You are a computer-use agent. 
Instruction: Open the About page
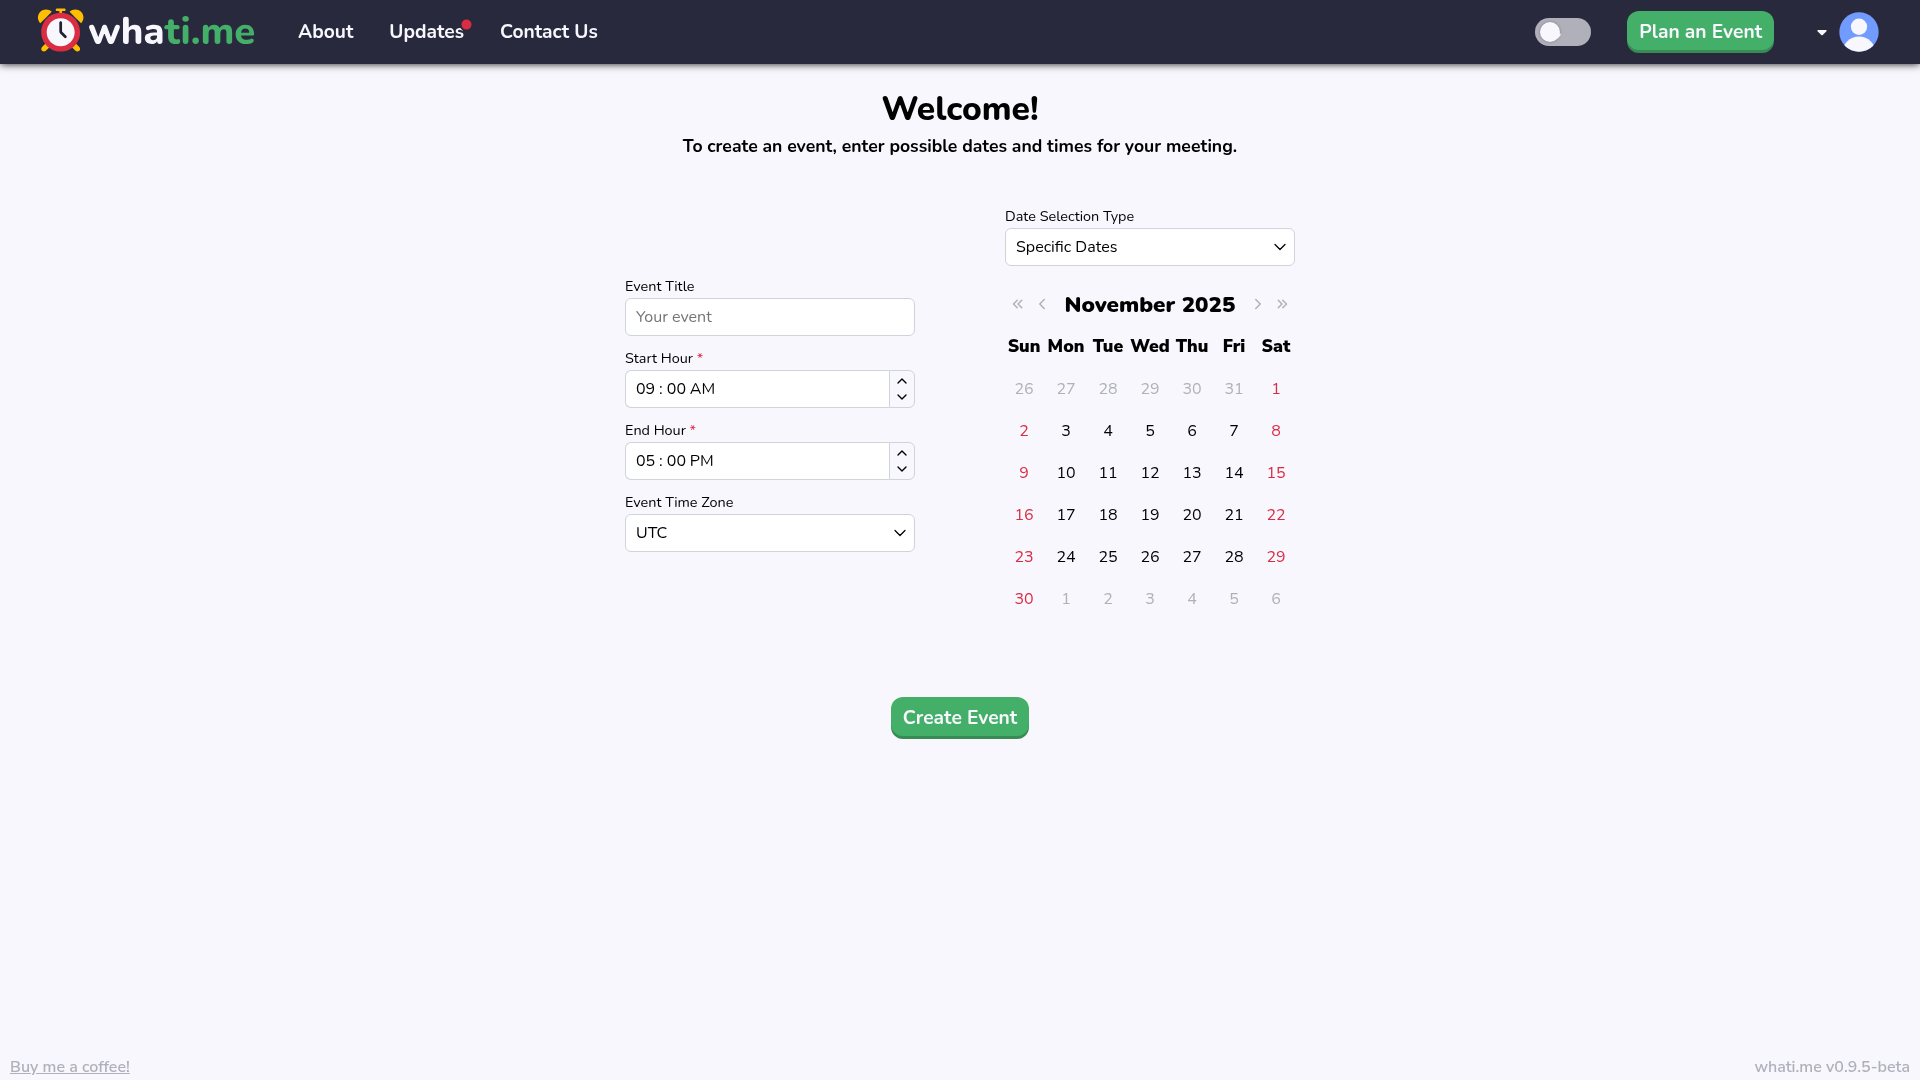[x=325, y=32]
